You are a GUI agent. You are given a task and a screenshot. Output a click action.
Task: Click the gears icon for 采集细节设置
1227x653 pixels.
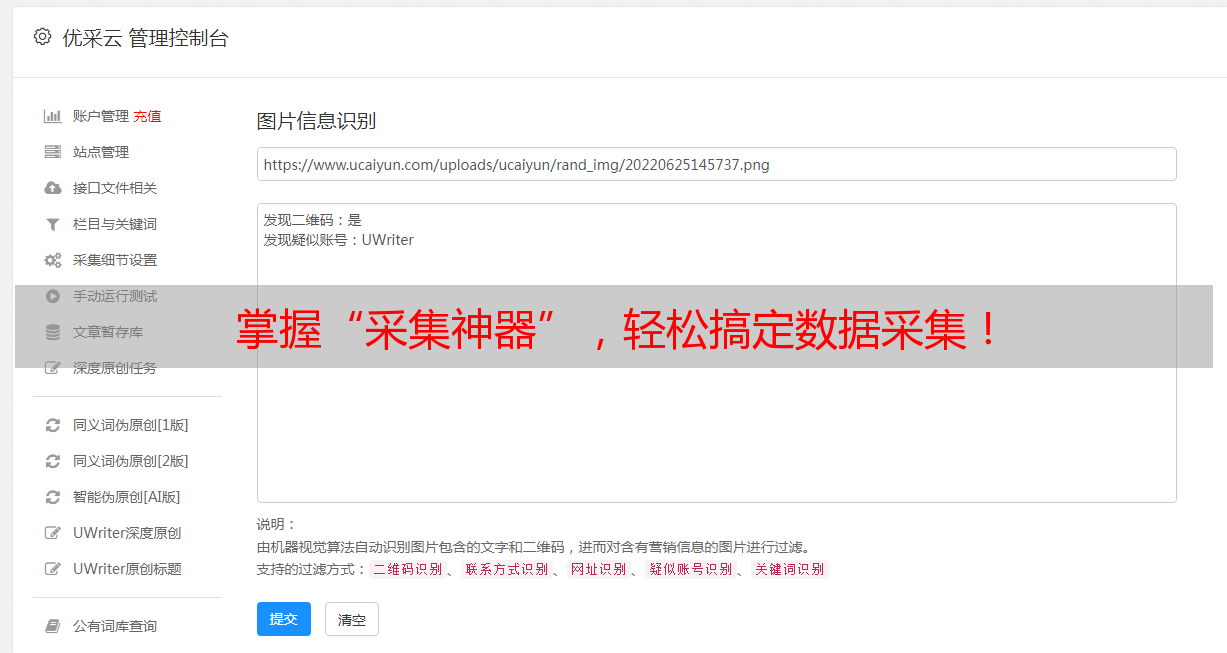point(53,260)
